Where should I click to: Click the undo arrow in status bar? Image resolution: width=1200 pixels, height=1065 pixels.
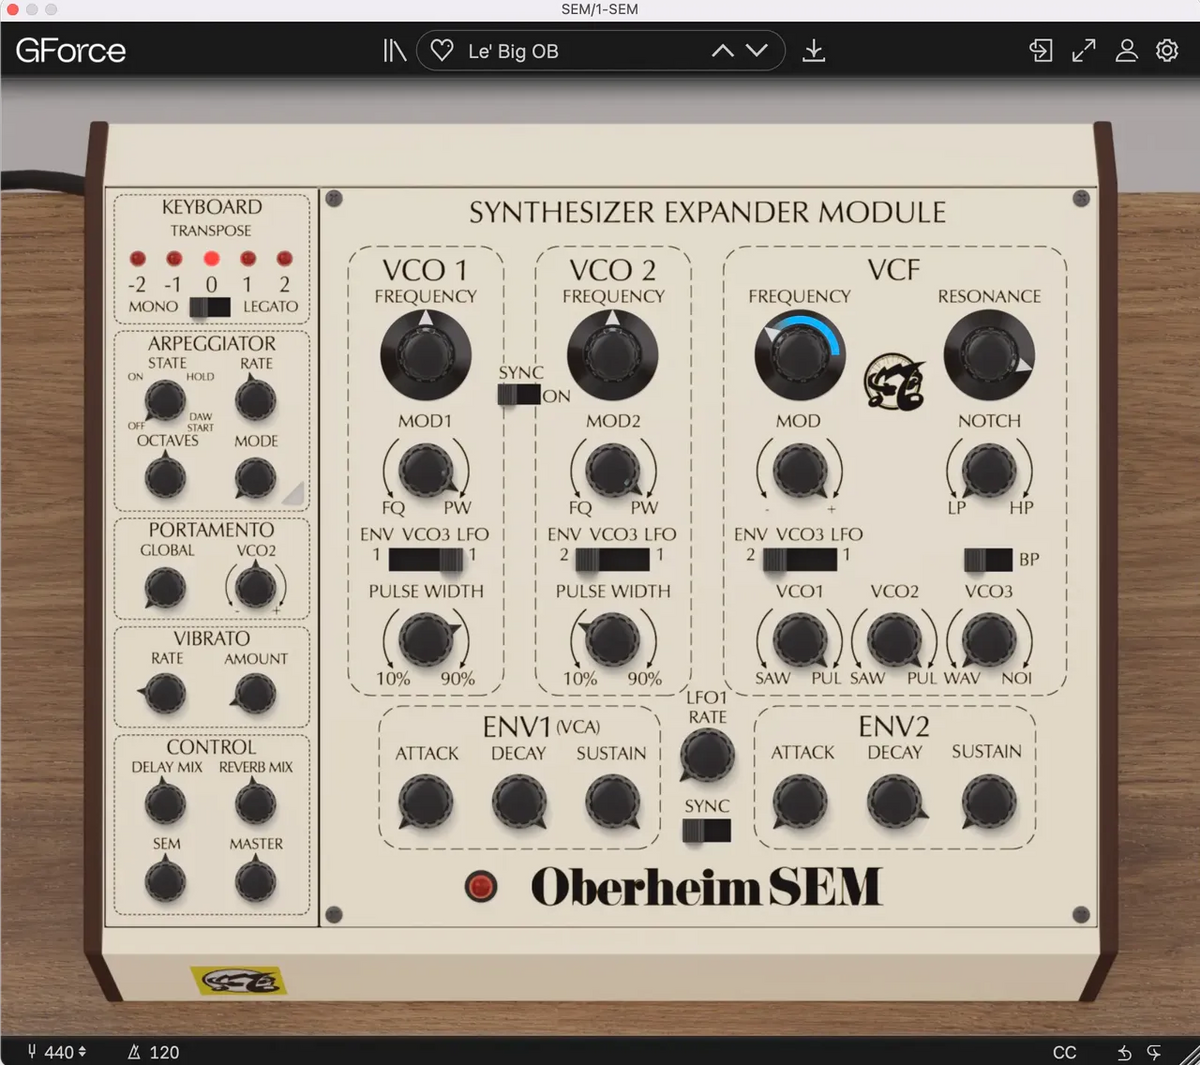coord(1124,1052)
